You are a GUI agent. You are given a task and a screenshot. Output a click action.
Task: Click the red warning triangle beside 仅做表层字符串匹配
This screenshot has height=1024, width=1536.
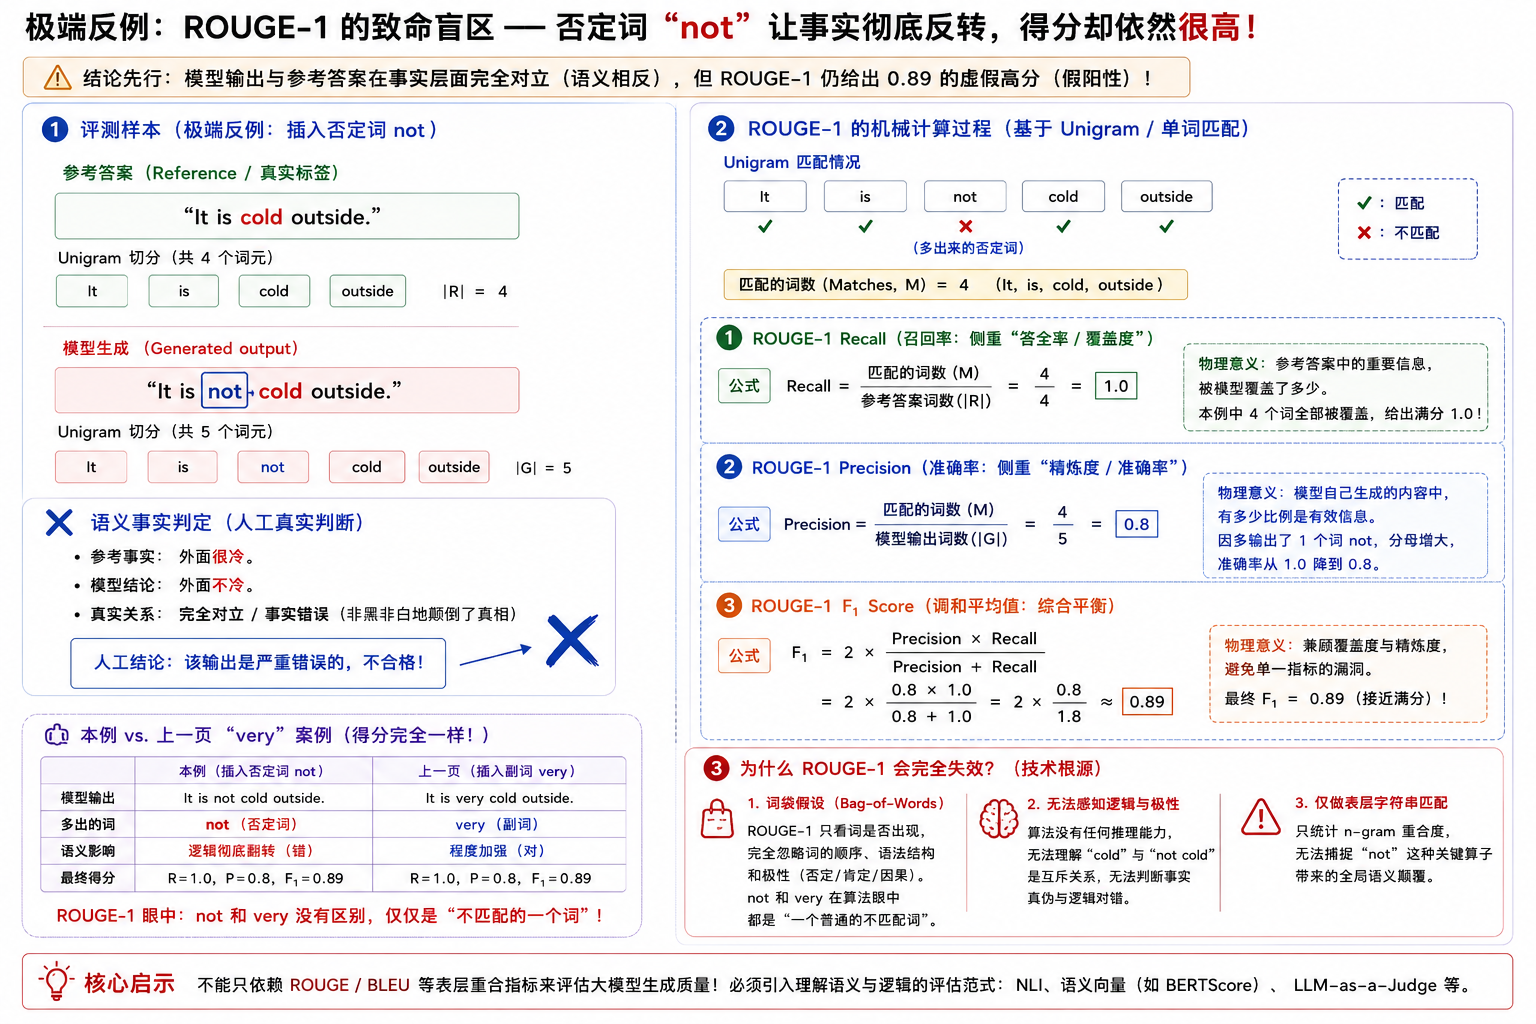click(x=1261, y=817)
